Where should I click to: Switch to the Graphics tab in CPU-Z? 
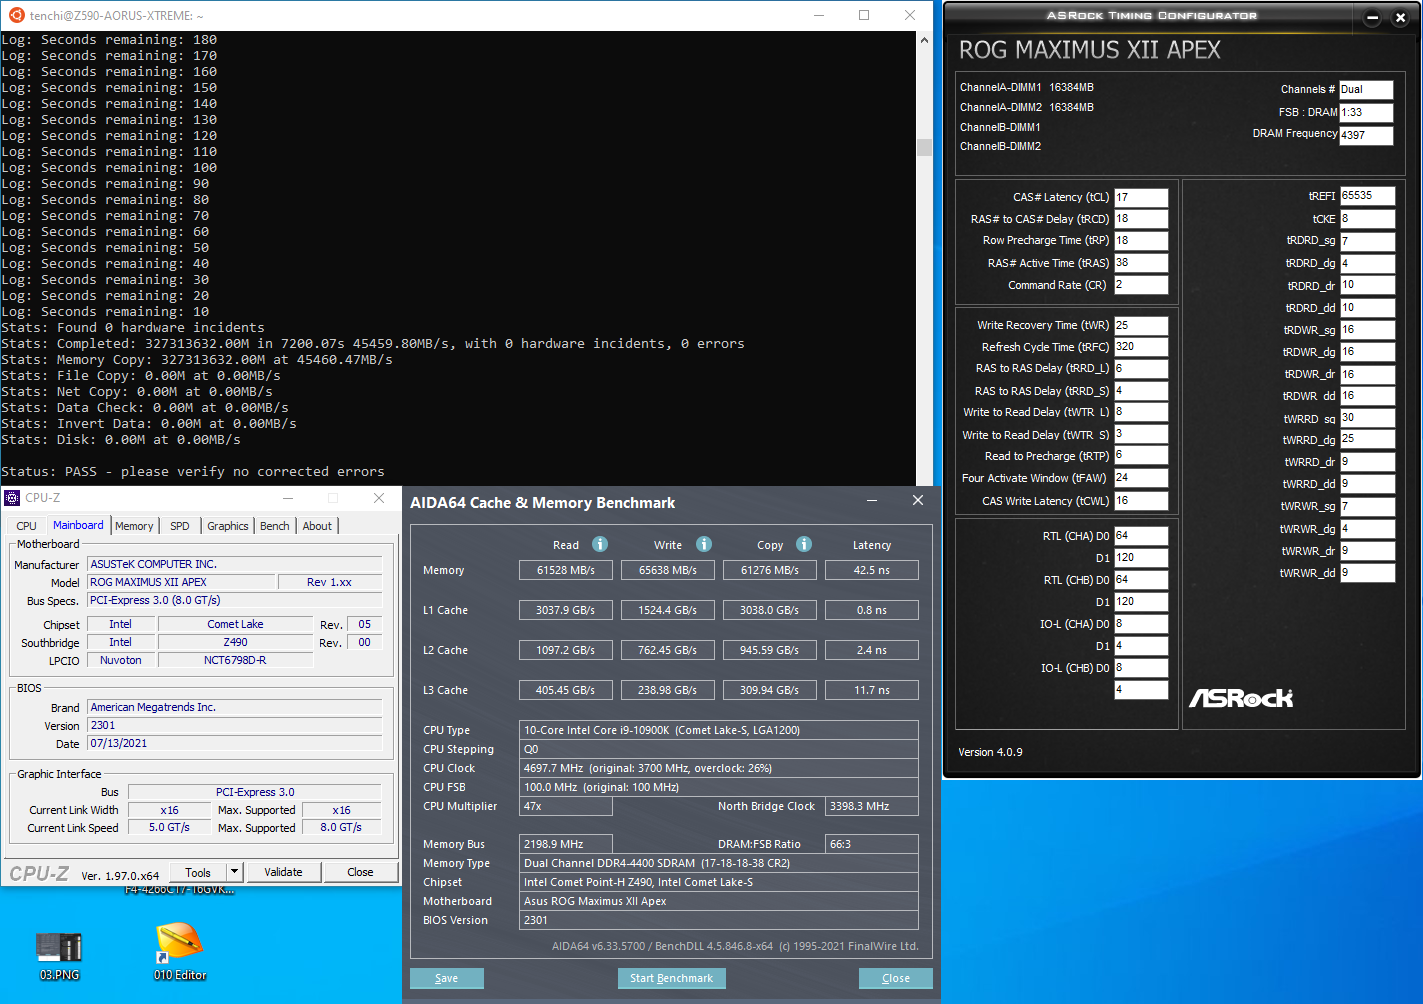point(228,526)
